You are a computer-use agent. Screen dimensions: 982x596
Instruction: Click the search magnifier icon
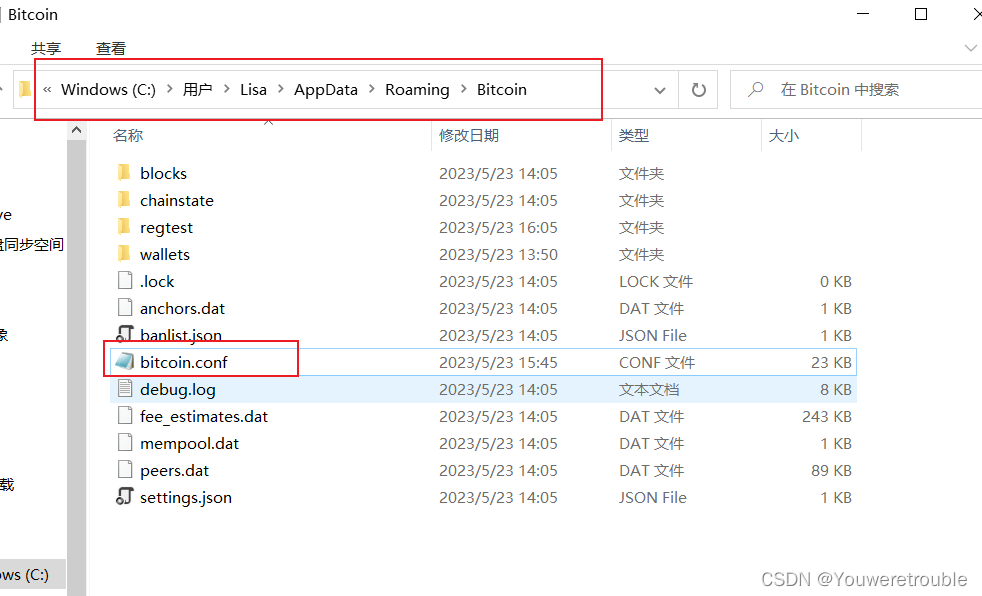tap(756, 90)
